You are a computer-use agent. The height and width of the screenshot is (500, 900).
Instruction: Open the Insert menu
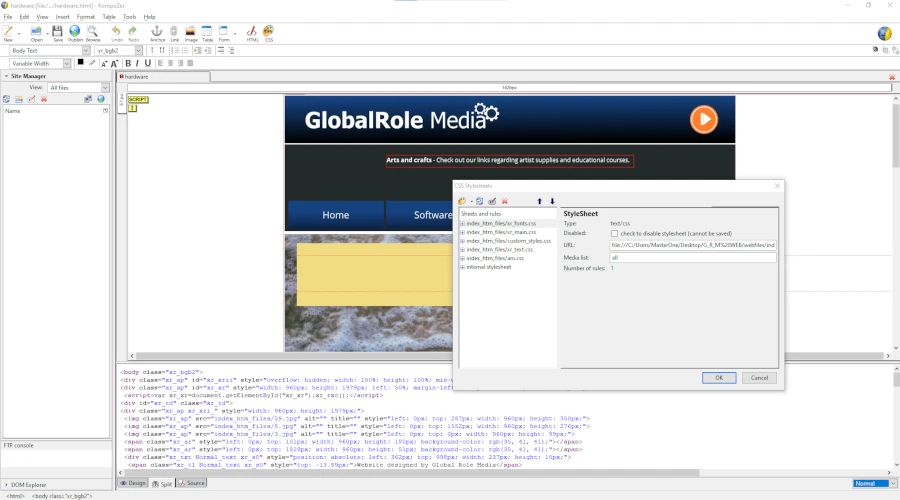point(63,17)
